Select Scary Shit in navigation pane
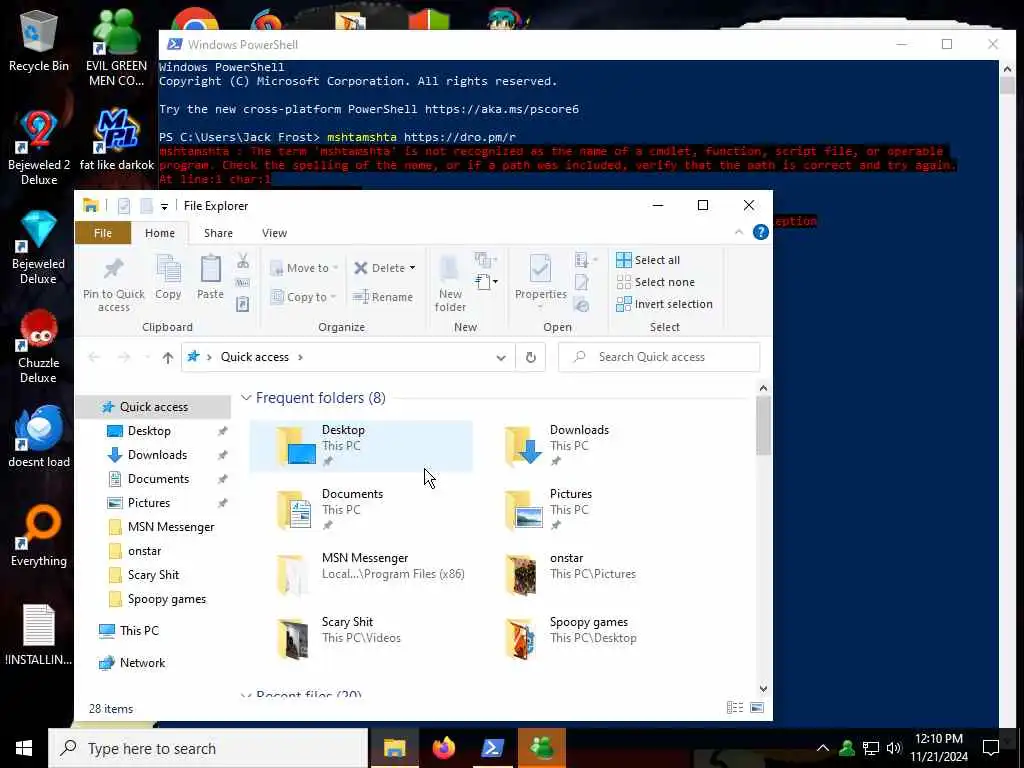Screen dimensions: 1024x768 click(x=153, y=575)
